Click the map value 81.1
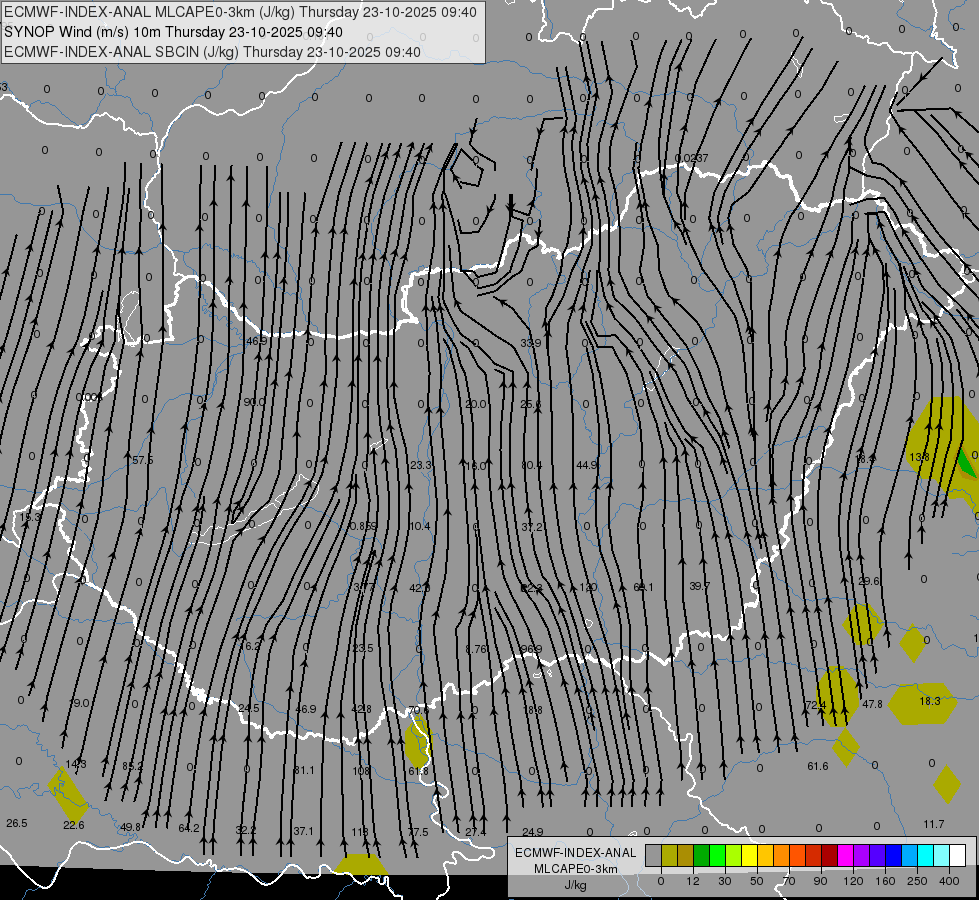Viewport: 979px width, 900px height. coord(304,770)
